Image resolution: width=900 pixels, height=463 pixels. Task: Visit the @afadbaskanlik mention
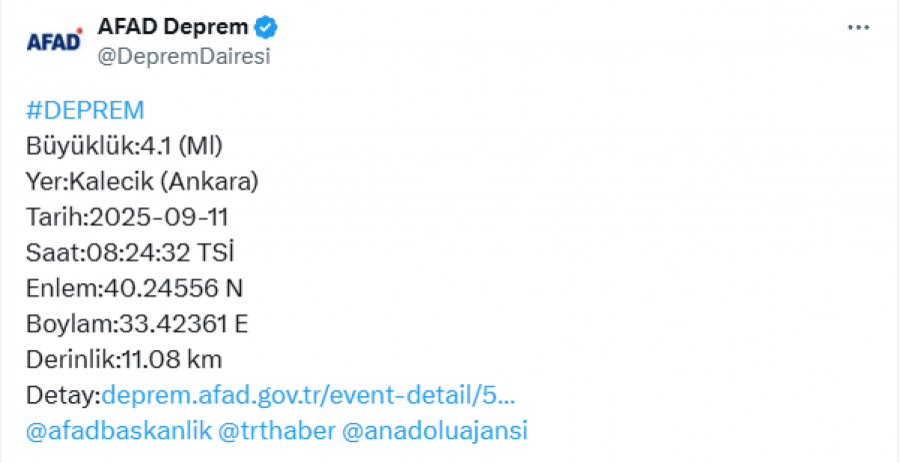(x=119, y=431)
